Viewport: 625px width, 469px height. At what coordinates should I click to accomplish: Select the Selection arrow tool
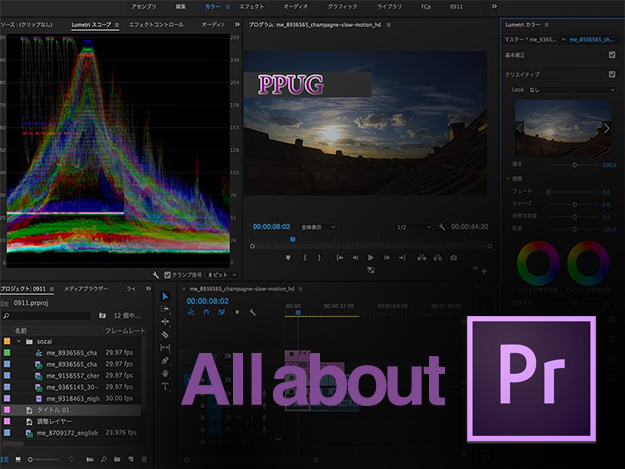click(x=166, y=297)
